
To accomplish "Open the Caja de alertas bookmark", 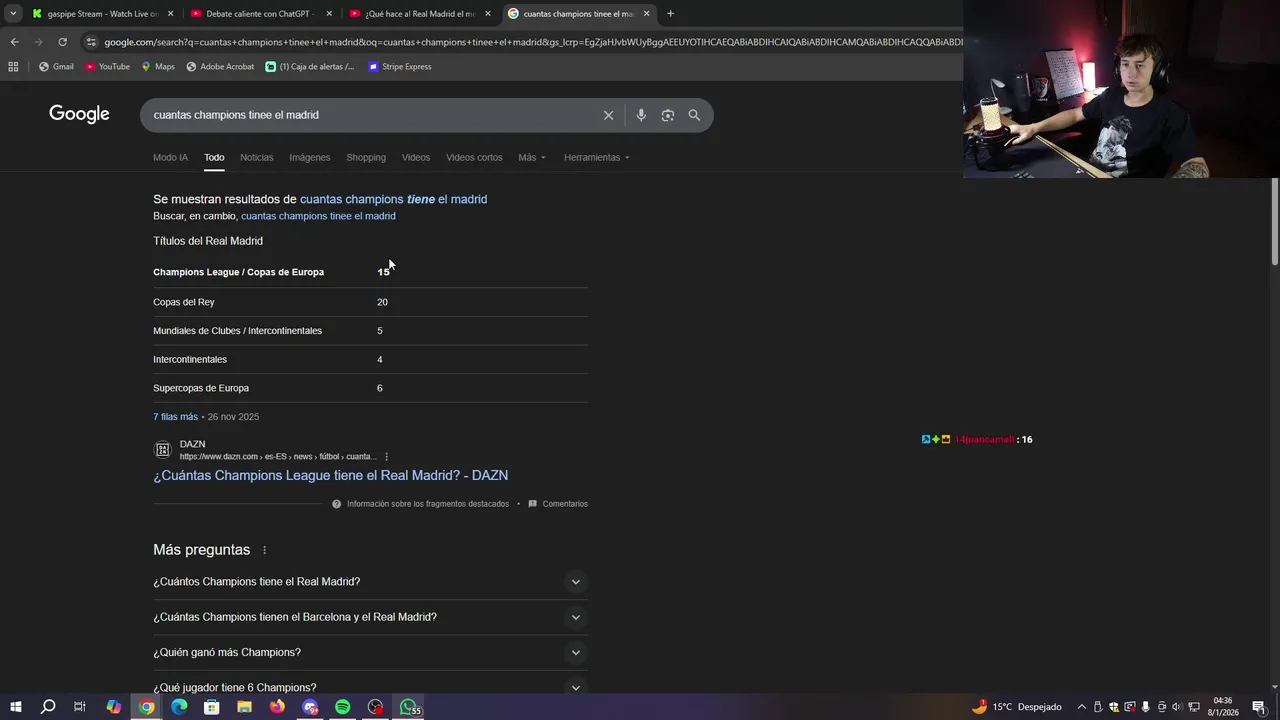I will (x=310, y=67).
